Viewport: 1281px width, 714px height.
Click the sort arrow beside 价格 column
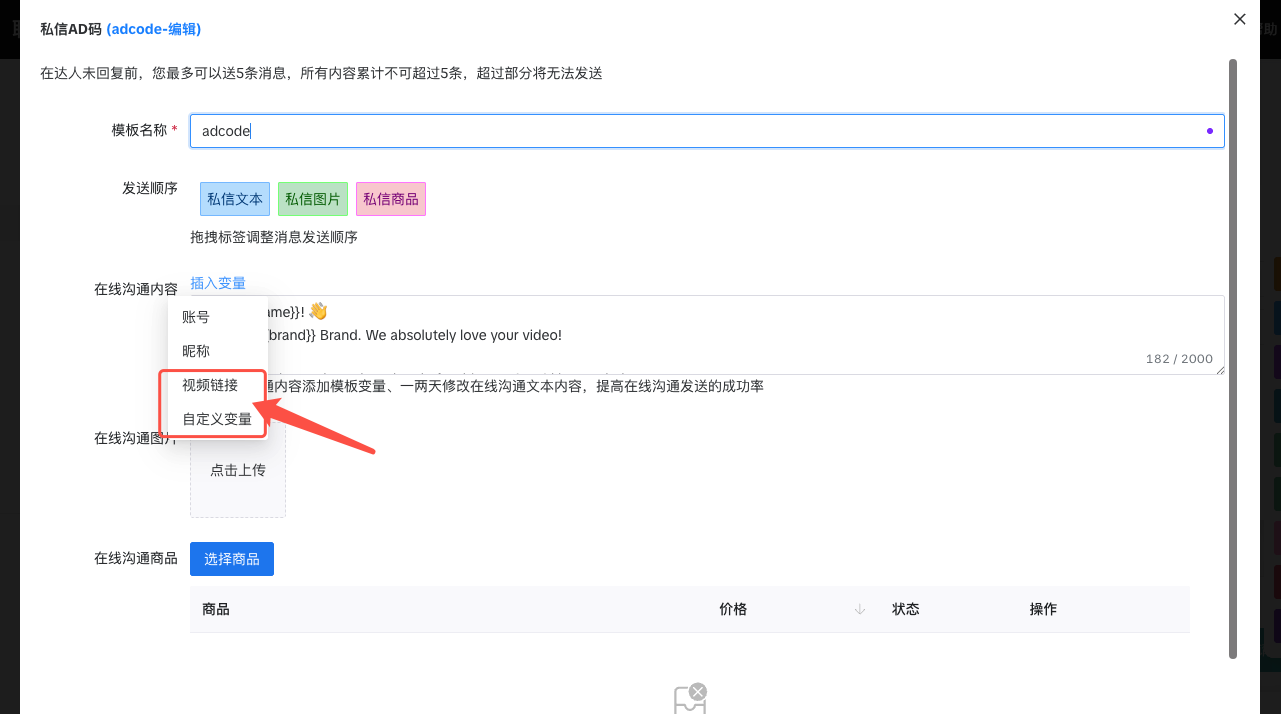[860, 609]
